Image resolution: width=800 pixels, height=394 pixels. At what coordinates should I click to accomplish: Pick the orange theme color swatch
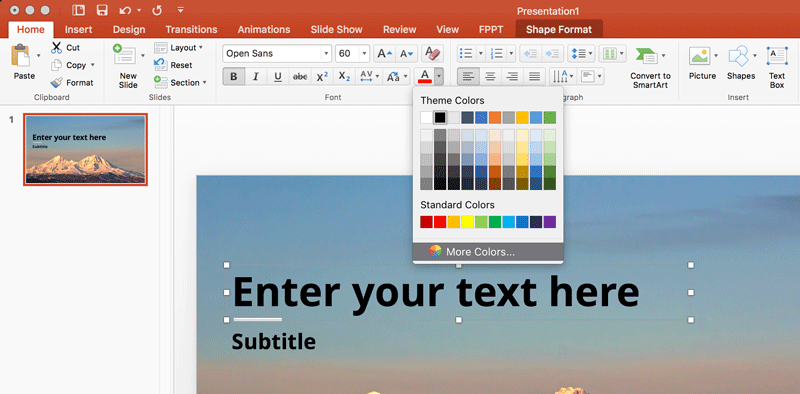[495, 118]
